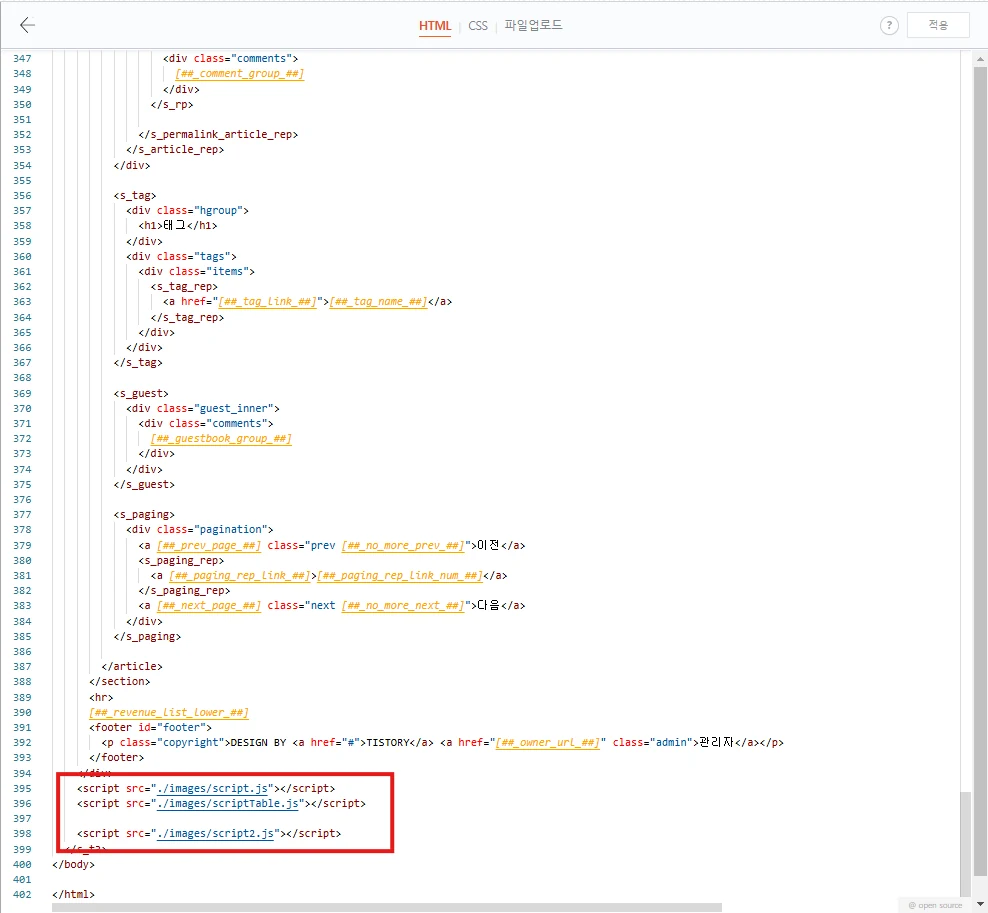Viewport: 988px width, 913px height.
Task: Select the [##_owner_url_##] token
Action: point(548,743)
